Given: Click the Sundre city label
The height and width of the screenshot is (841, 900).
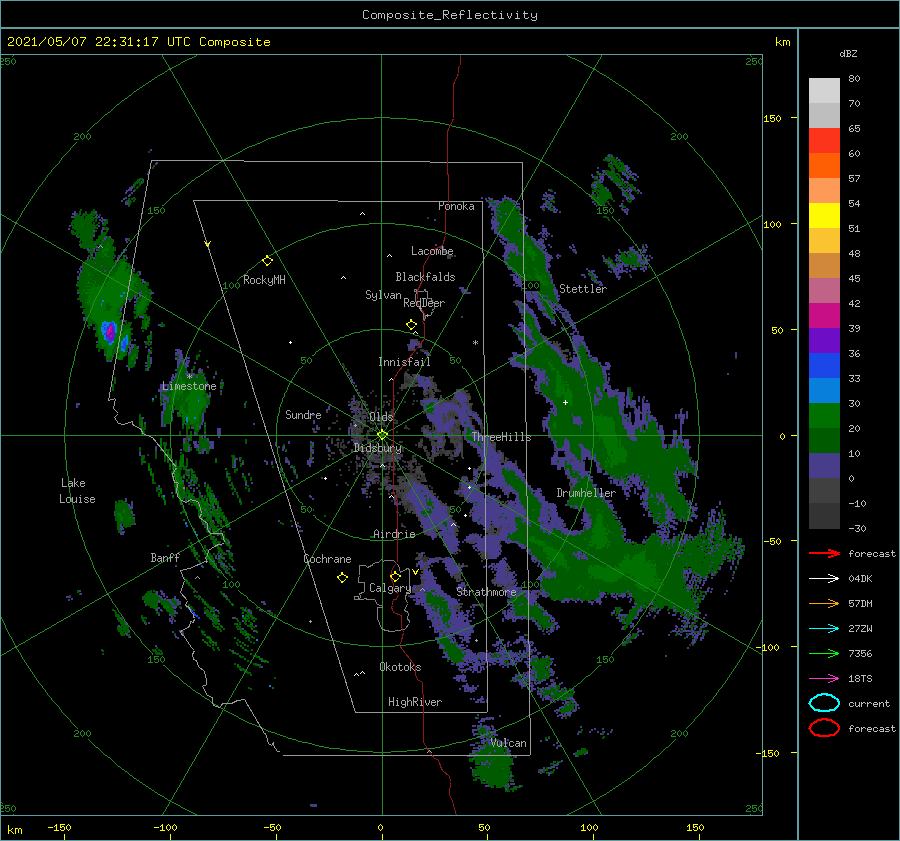Looking at the screenshot, I should 303,414.
